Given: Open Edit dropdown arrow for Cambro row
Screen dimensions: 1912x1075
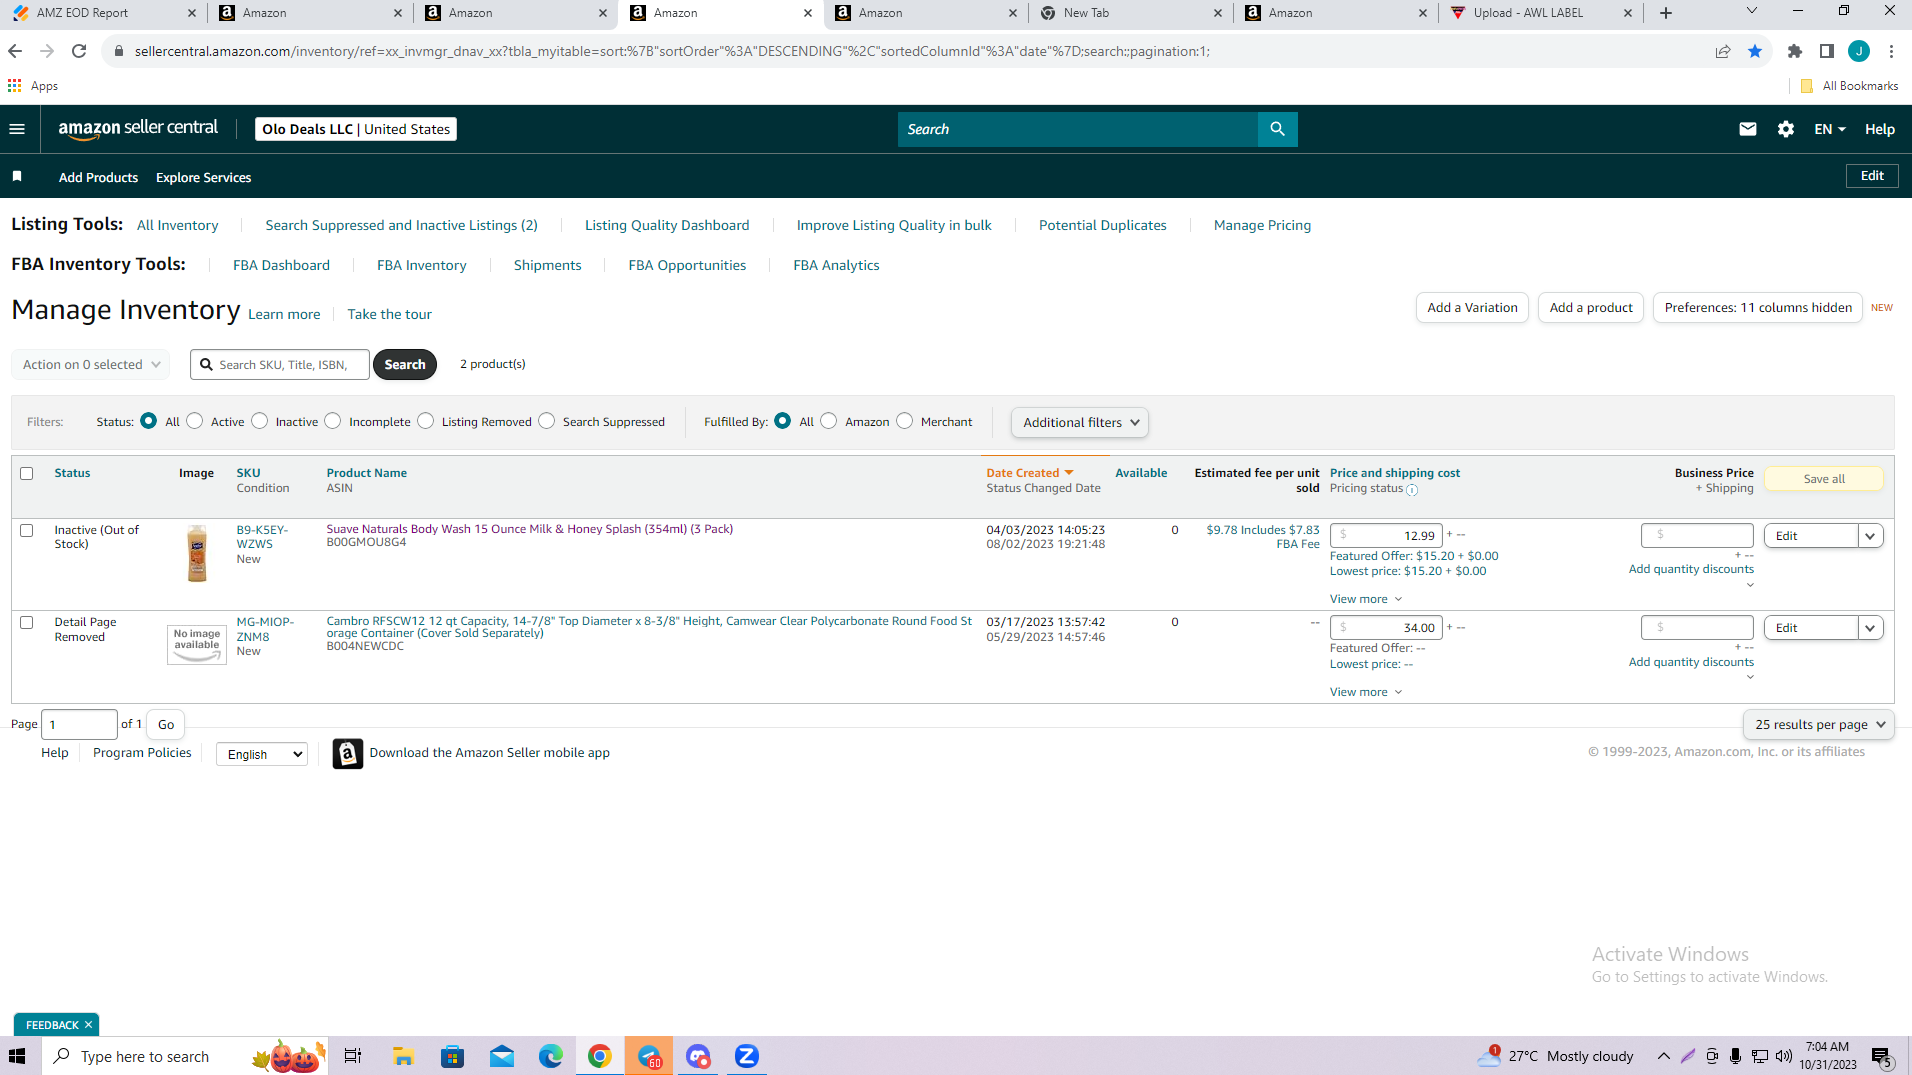Looking at the screenshot, I should pyautogui.click(x=1870, y=628).
